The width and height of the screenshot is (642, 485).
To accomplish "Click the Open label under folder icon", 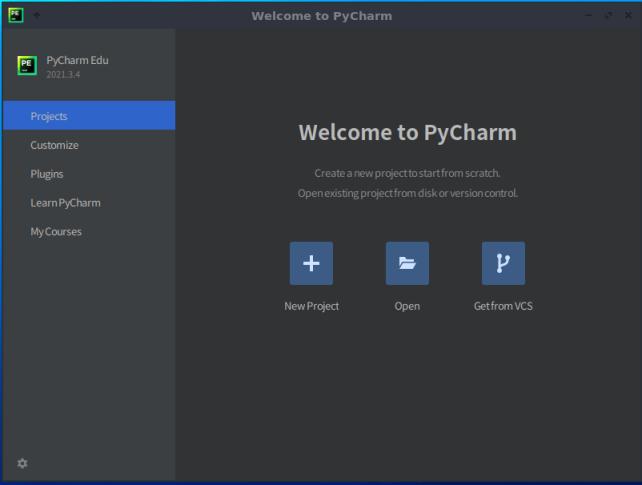I will (x=407, y=306).
